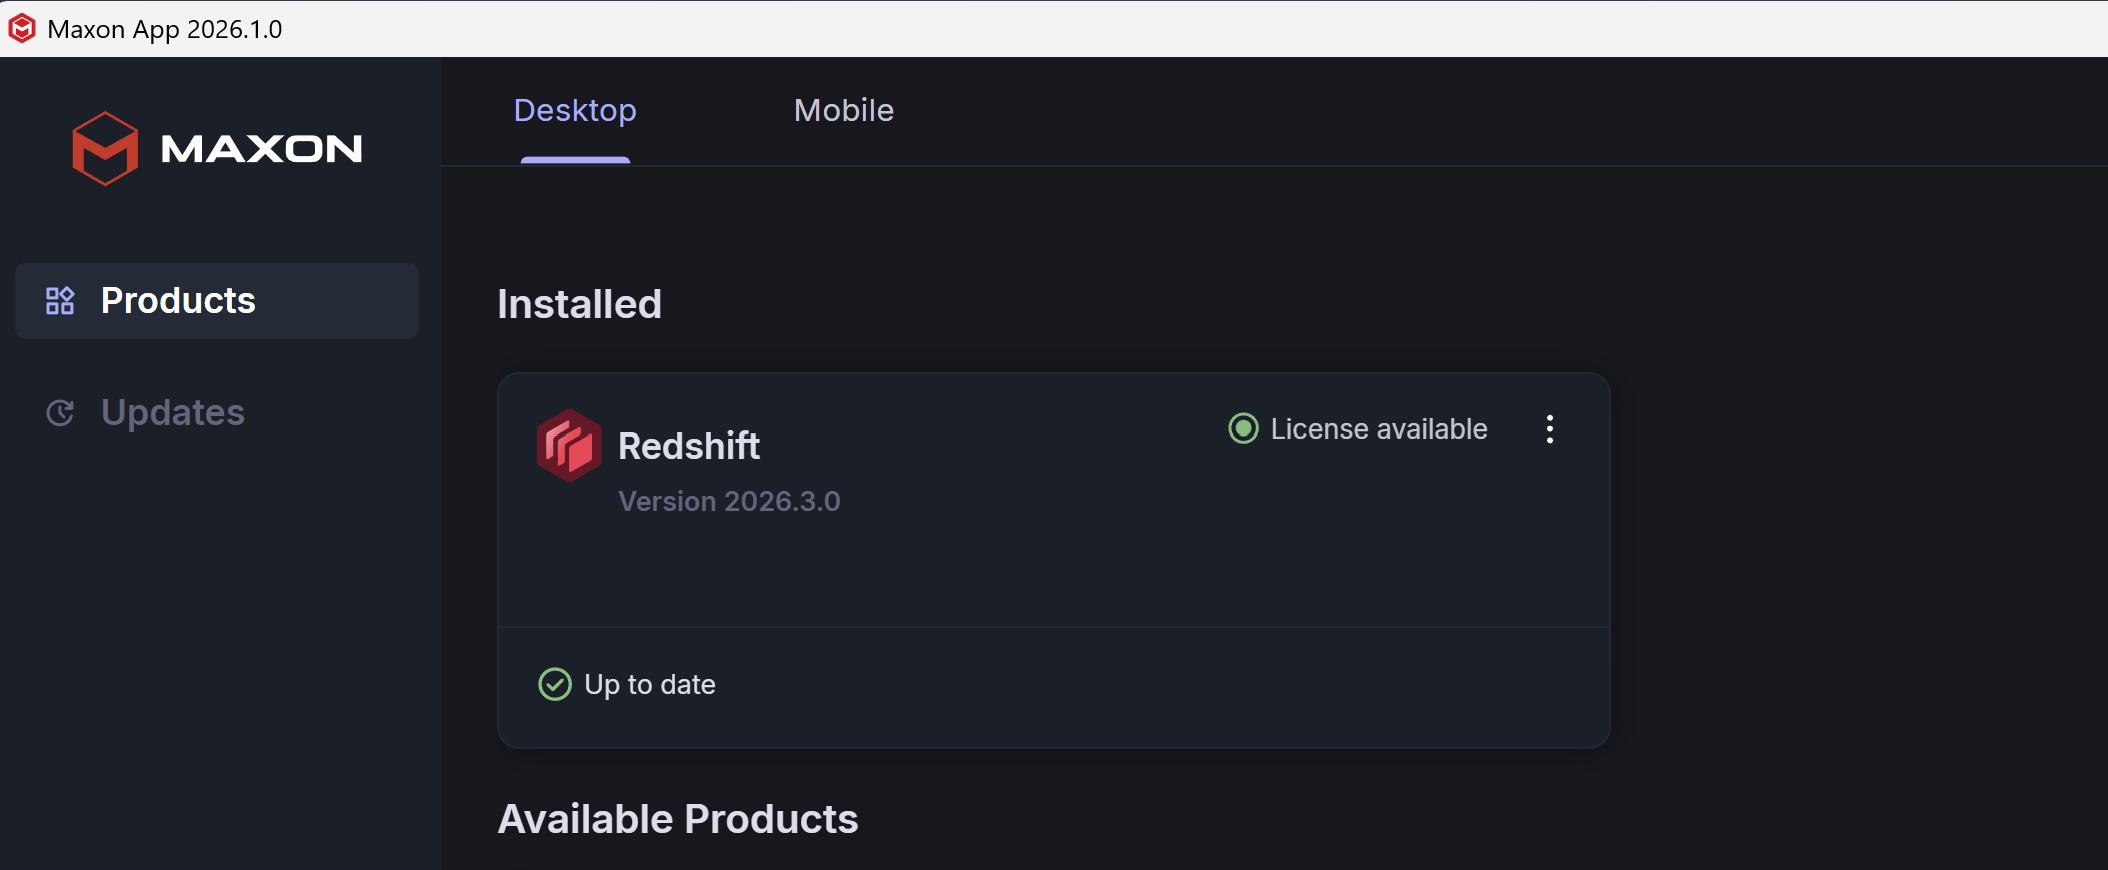Viewport: 2108px width, 870px height.
Task: Go to the Updates section label
Action: (x=173, y=413)
